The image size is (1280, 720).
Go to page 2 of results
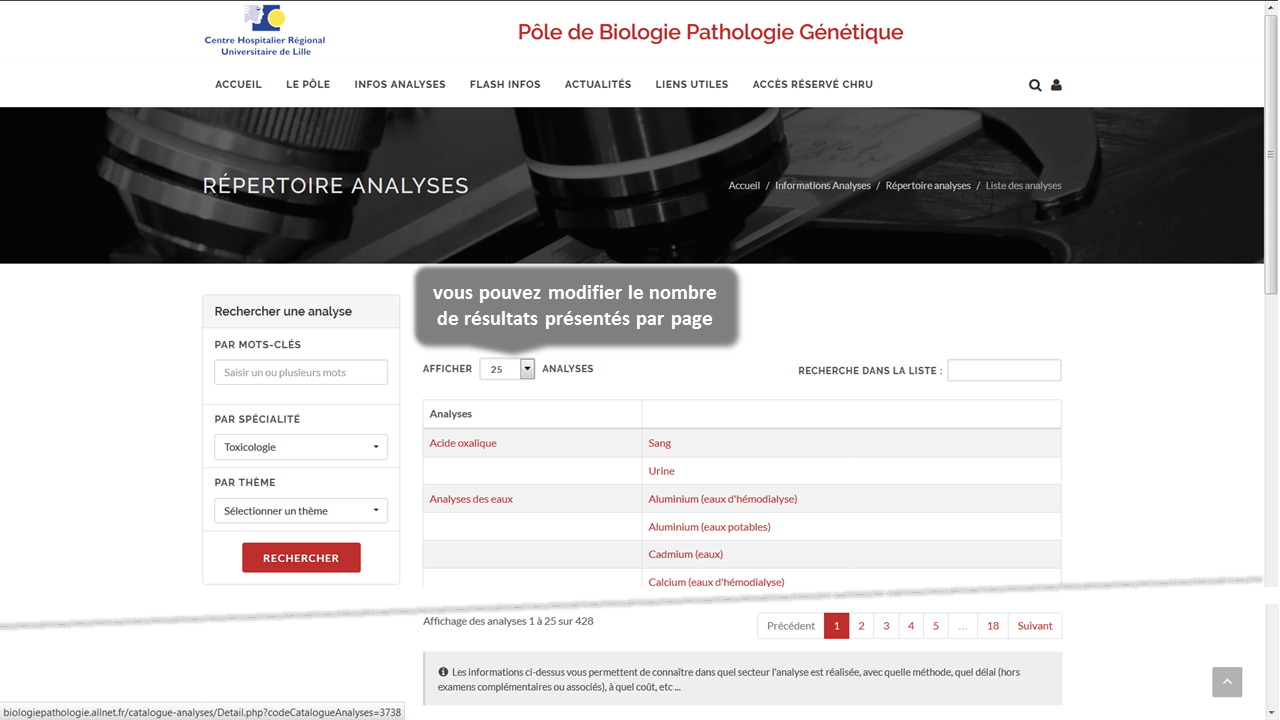(x=861, y=626)
